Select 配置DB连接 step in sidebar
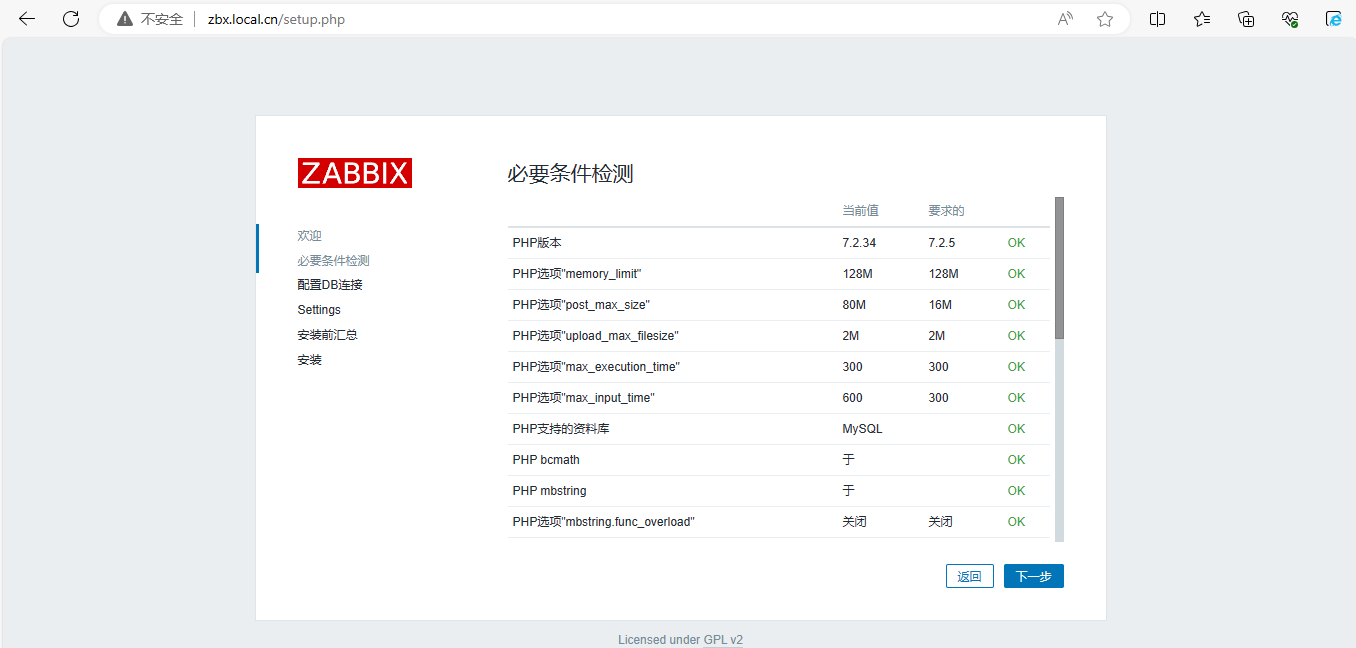 [329, 285]
